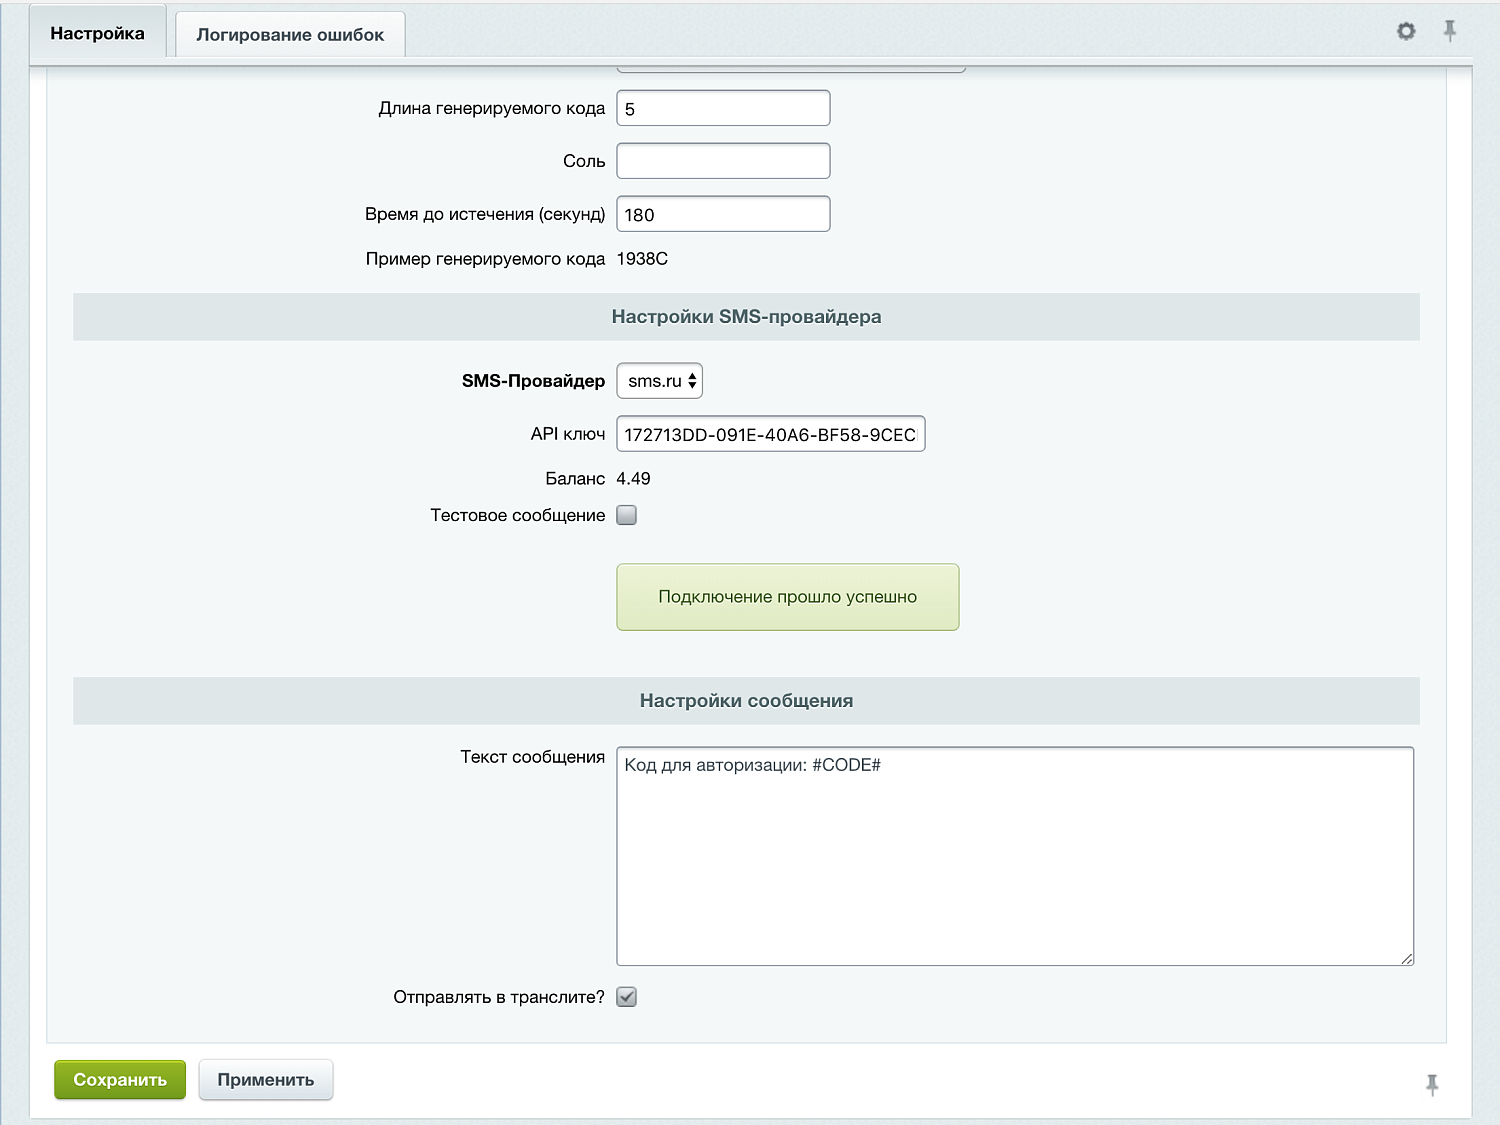Enable the Тестовое сообщение checkbox
This screenshot has height=1125, width=1500.
click(627, 515)
